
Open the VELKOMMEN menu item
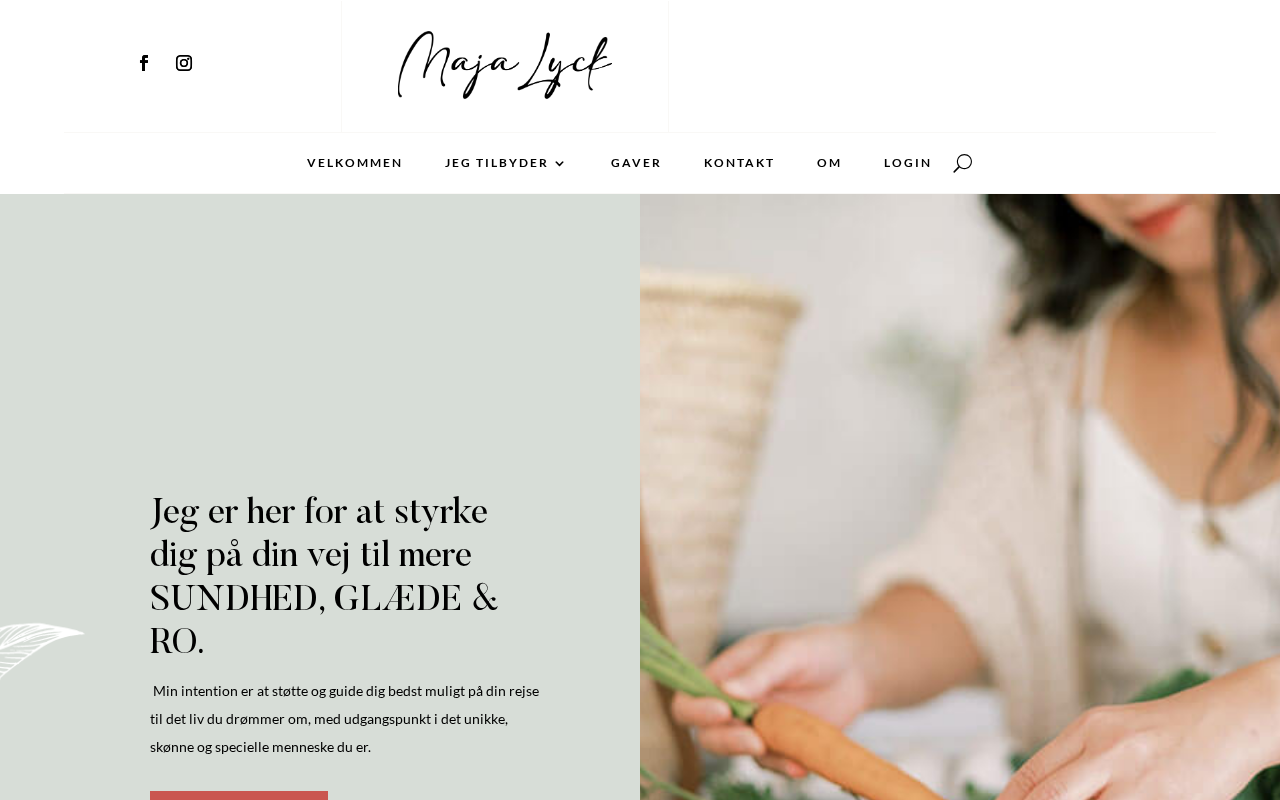click(x=355, y=163)
